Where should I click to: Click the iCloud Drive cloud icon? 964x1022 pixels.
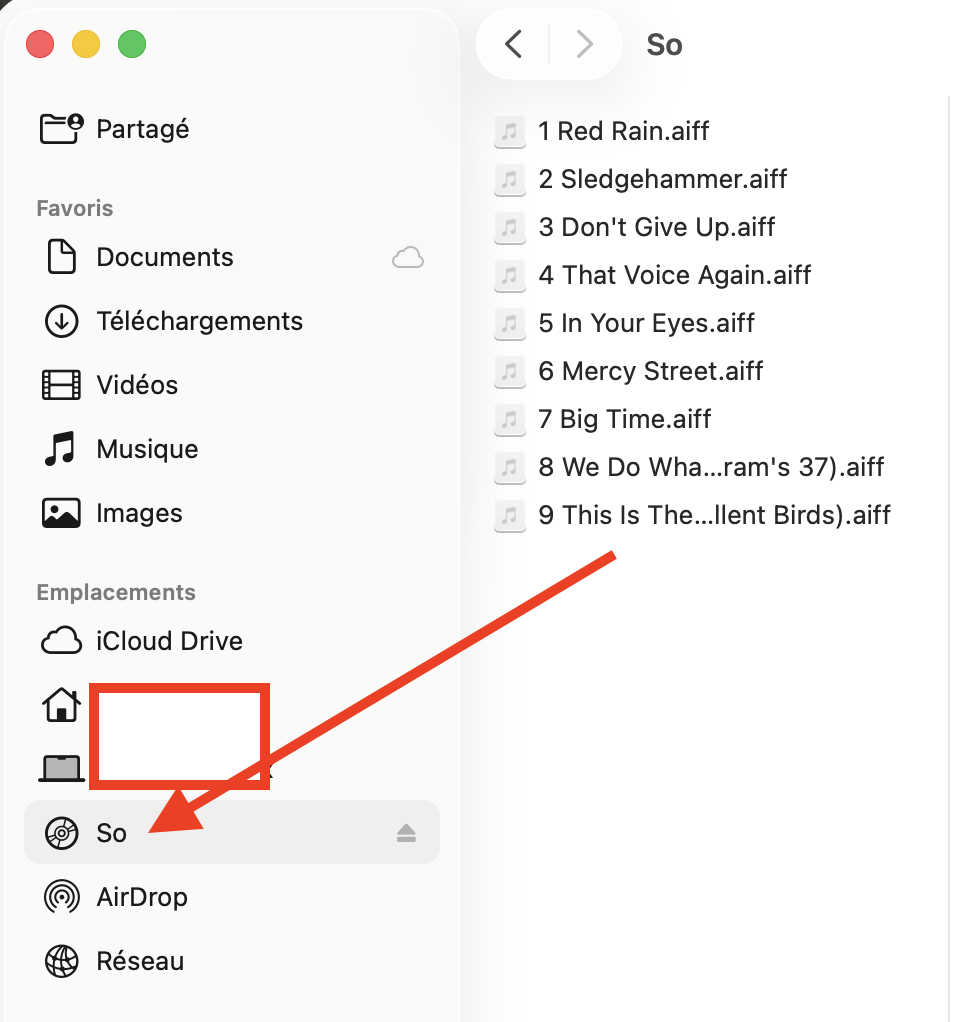(x=61, y=641)
